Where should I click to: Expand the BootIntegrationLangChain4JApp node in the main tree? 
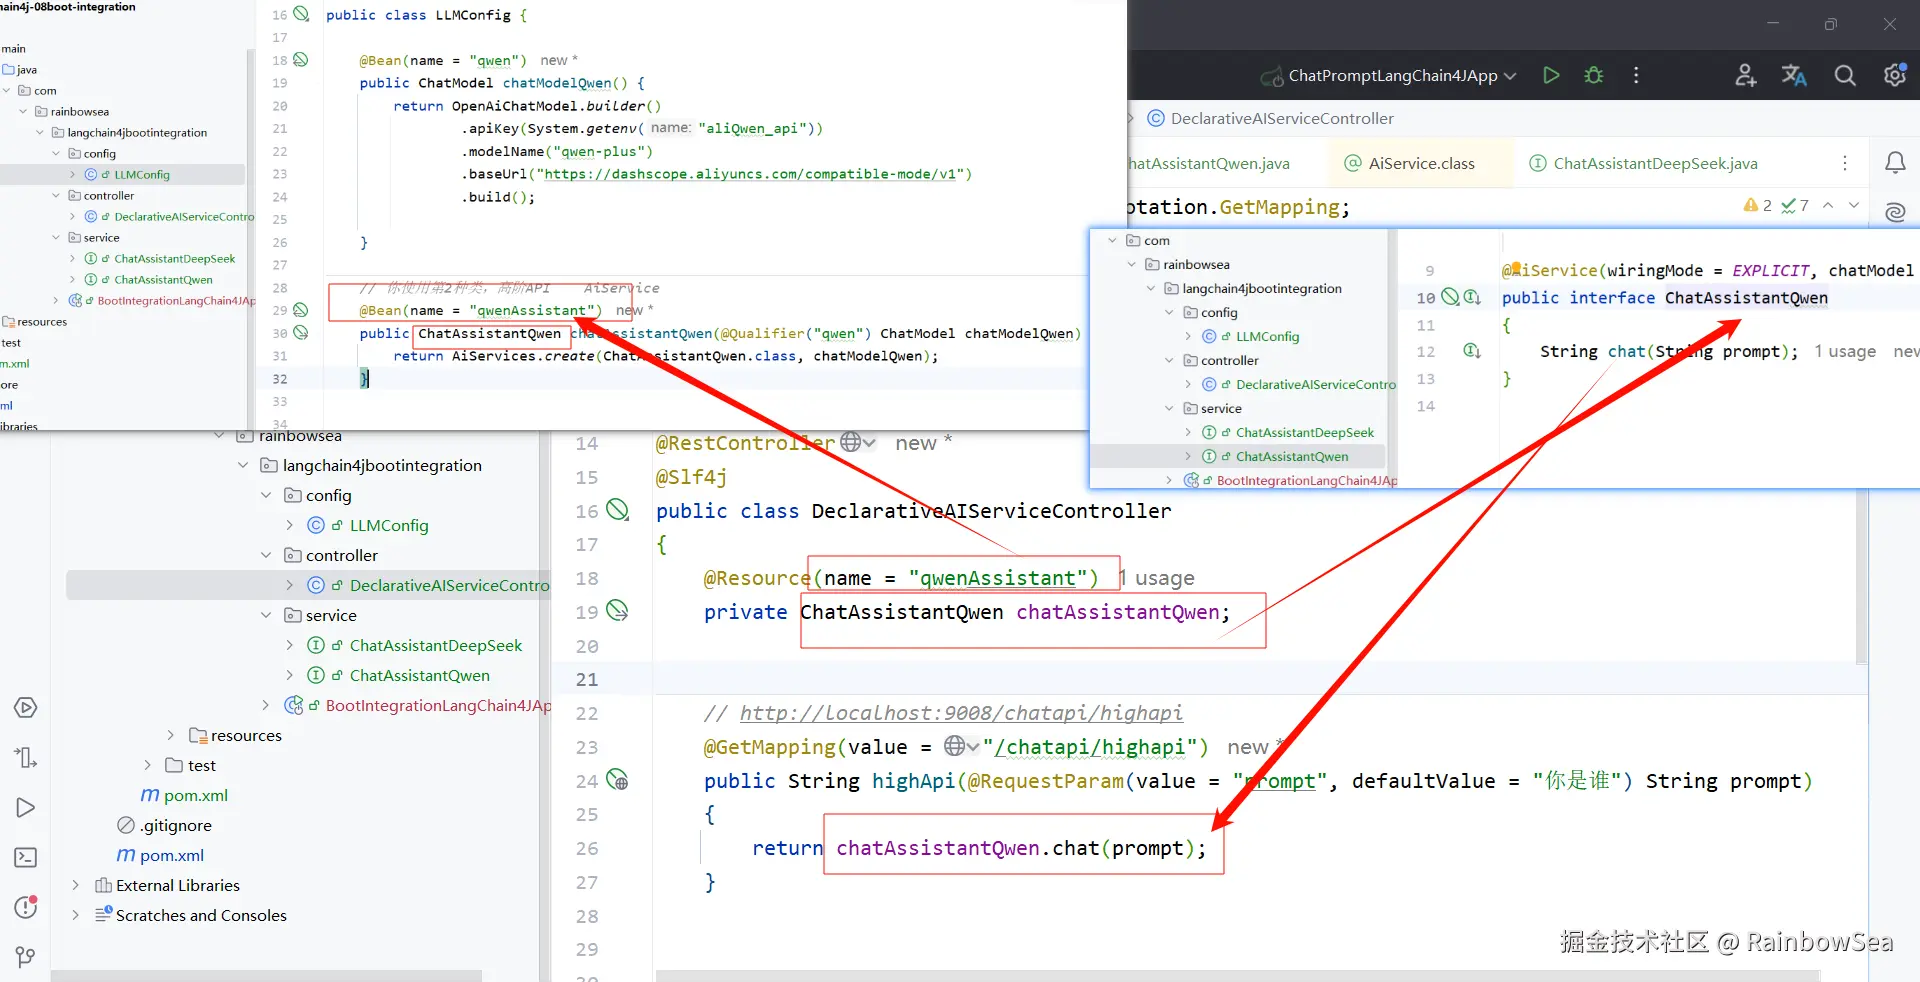266,705
